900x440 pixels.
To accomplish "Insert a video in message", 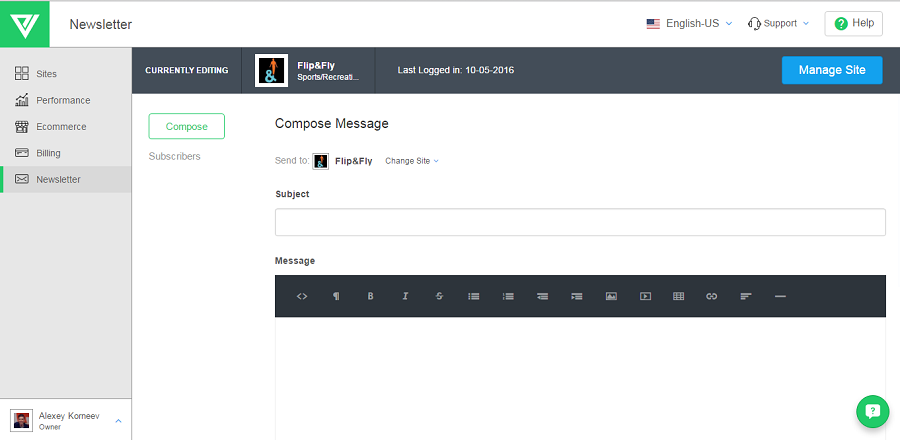I will click(x=645, y=296).
